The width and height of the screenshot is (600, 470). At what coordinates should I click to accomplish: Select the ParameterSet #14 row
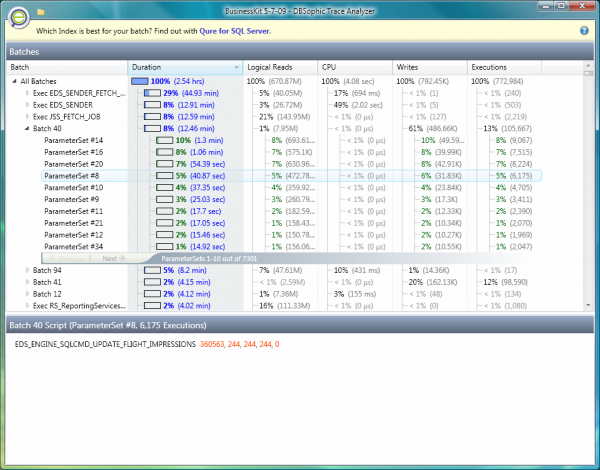coord(74,140)
